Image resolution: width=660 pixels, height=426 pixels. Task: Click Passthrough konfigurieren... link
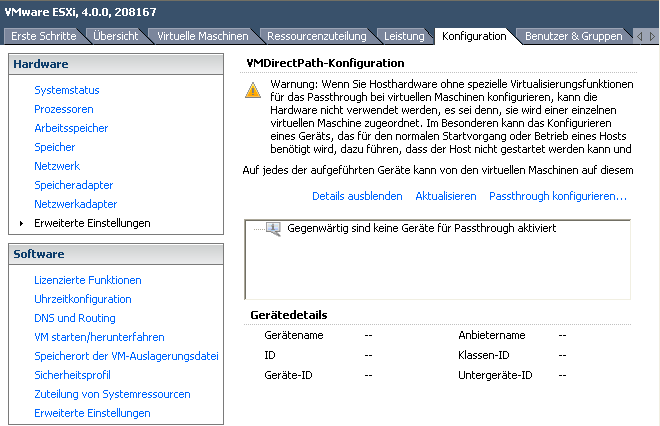(558, 196)
